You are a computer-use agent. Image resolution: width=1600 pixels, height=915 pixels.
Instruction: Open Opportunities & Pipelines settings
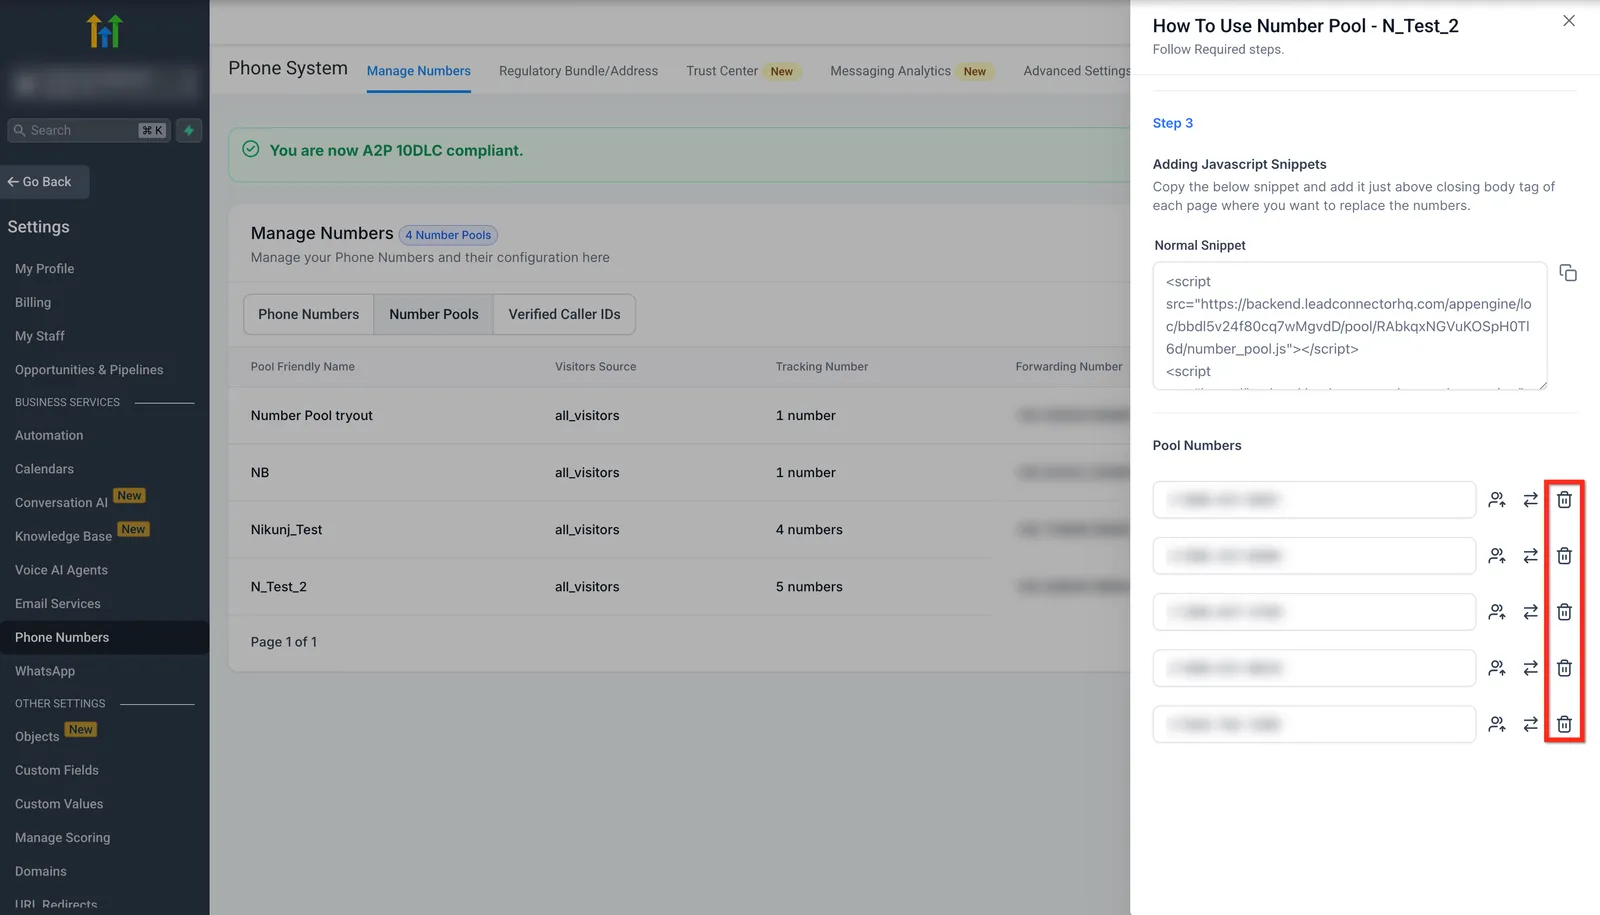coord(89,370)
